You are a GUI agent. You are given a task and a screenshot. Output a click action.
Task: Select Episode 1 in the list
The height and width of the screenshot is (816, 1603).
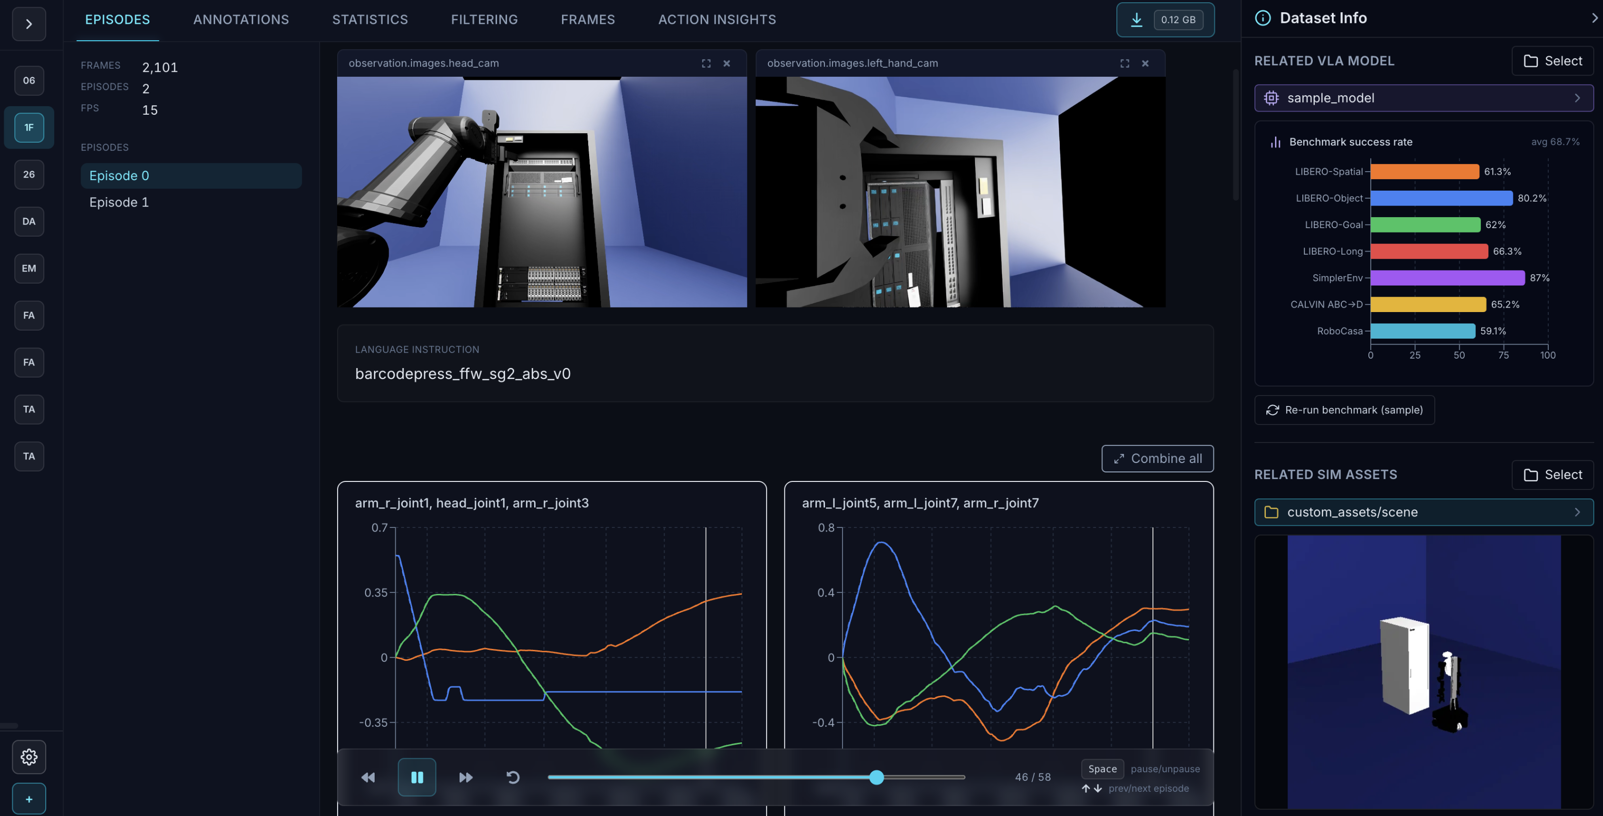coord(191,202)
